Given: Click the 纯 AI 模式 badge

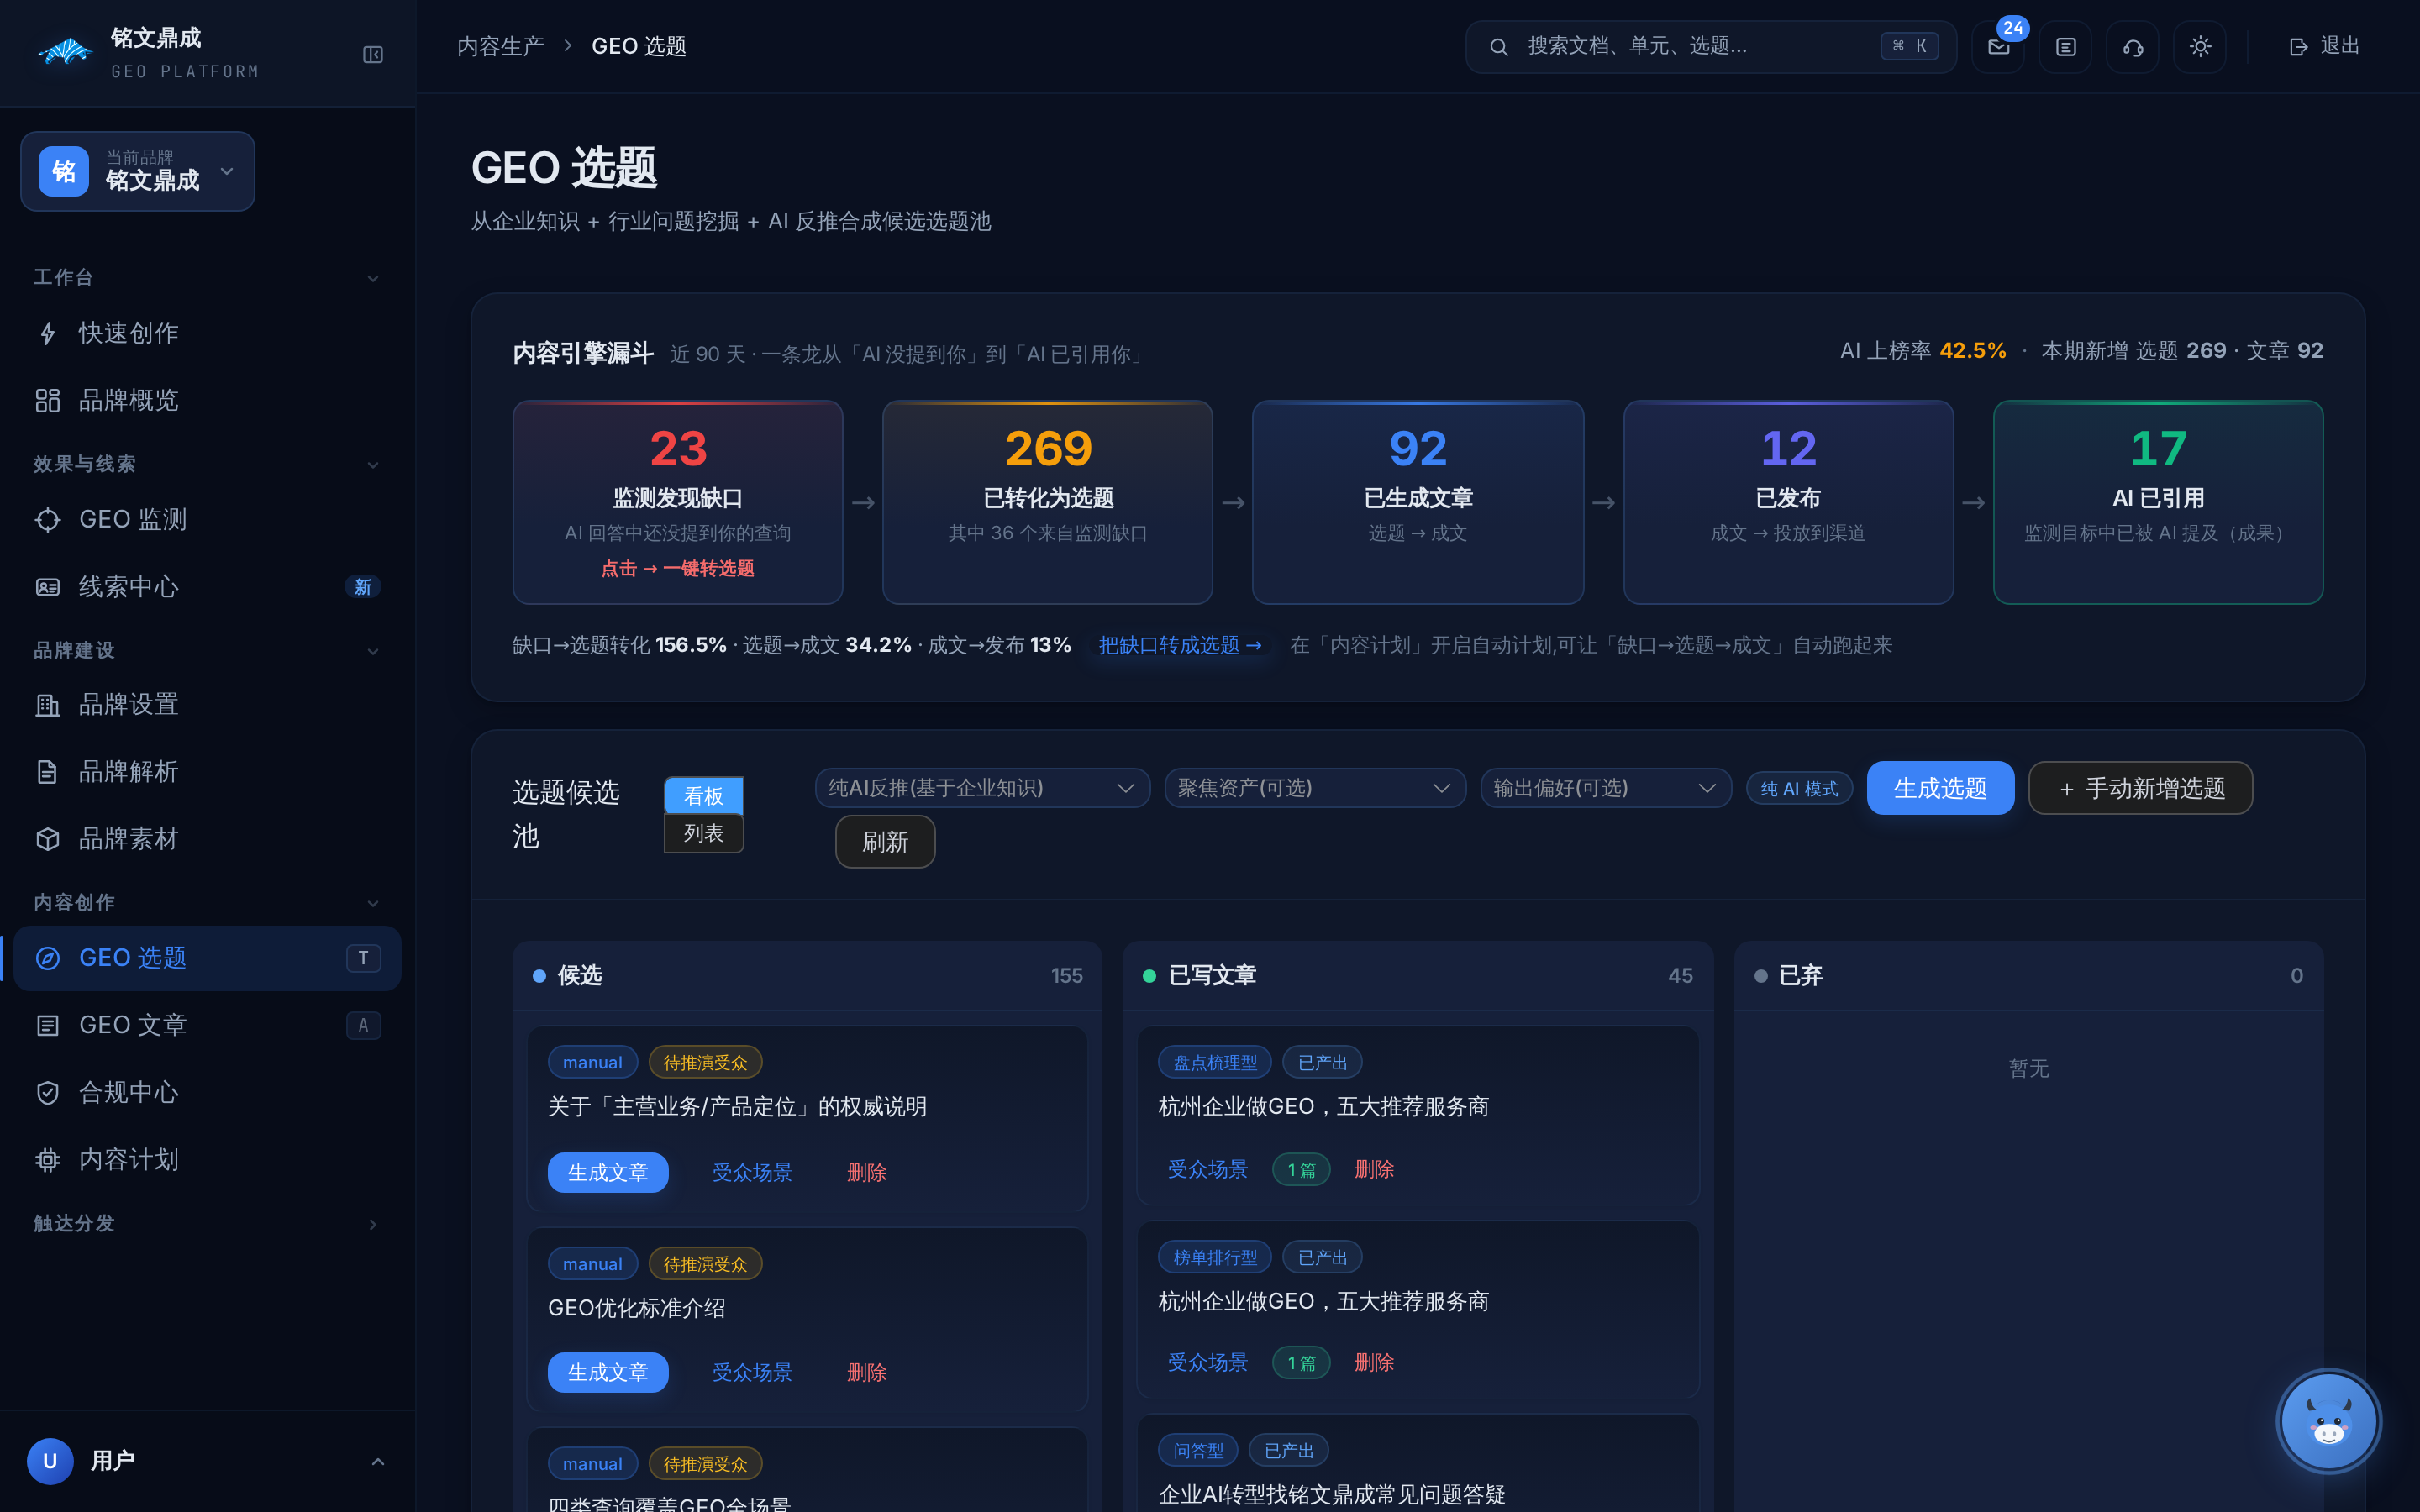Looking at the screenshot, I should coord(1799,788).
